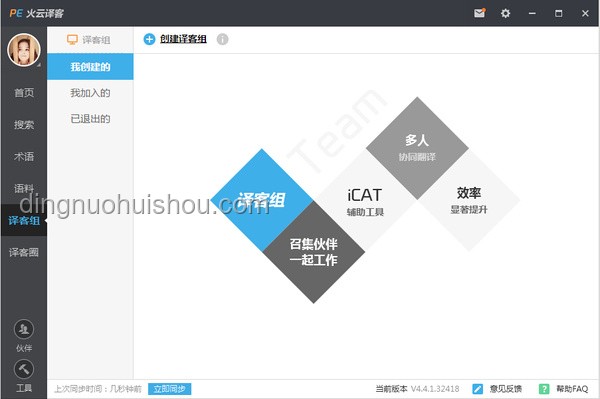Maximize the 火云译客 window
The height and width of the screenshot is (399, 600).
559,13
